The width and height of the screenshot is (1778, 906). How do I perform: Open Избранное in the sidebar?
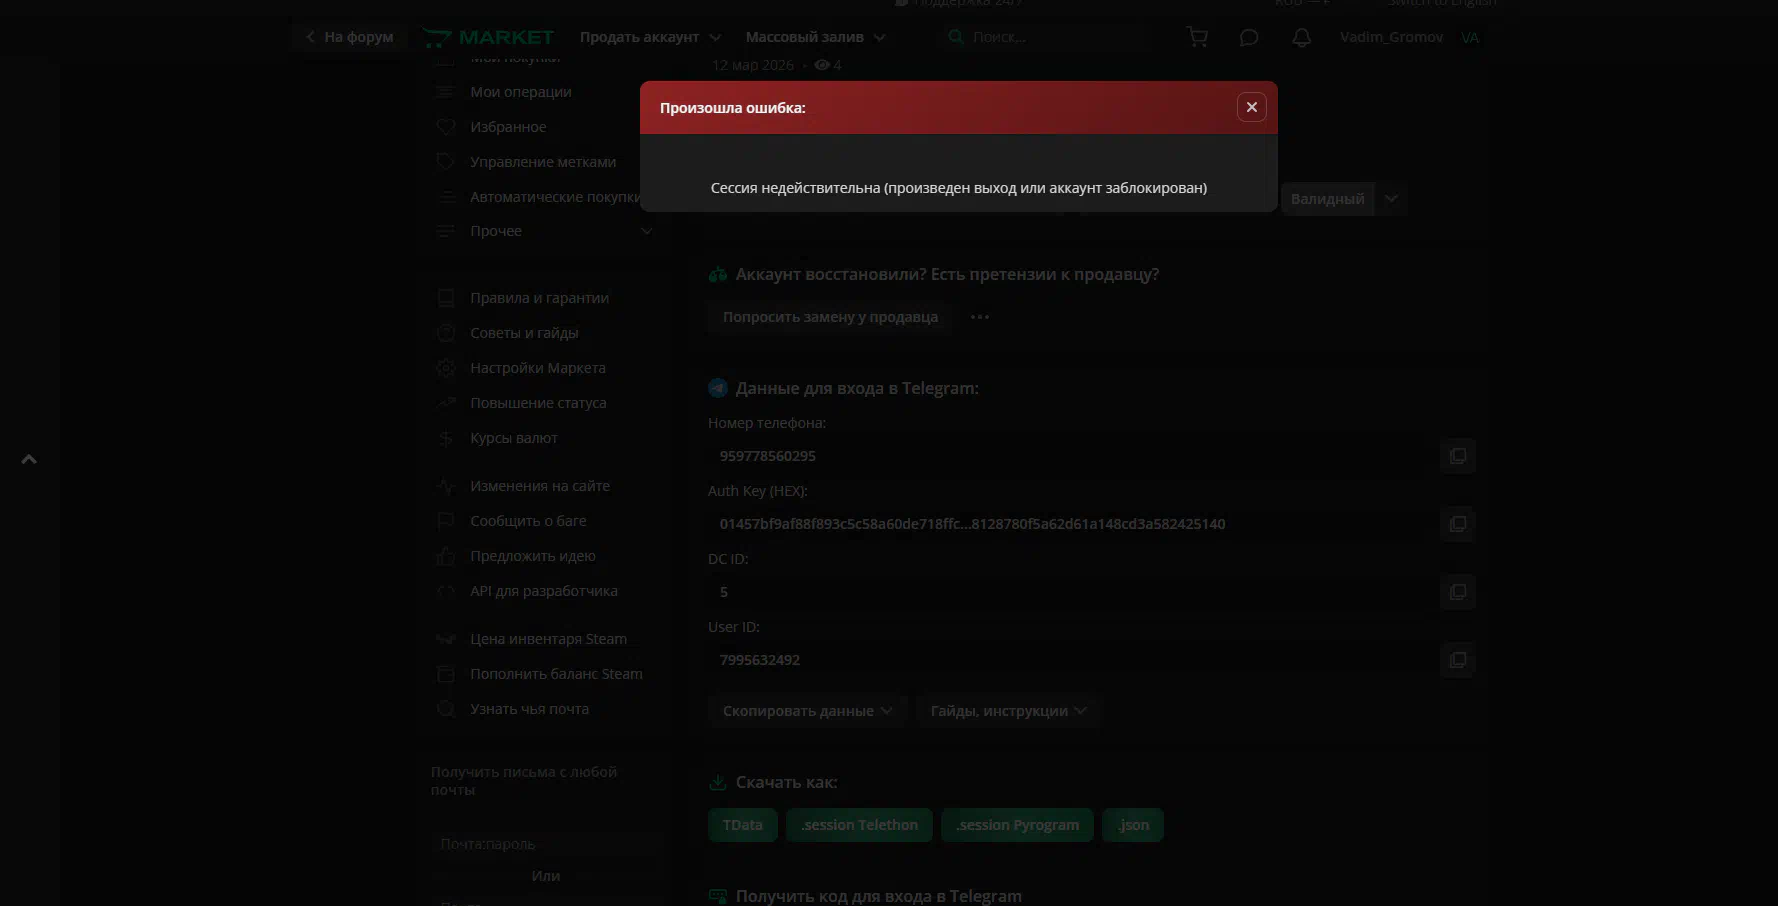[x=507, y=127]
